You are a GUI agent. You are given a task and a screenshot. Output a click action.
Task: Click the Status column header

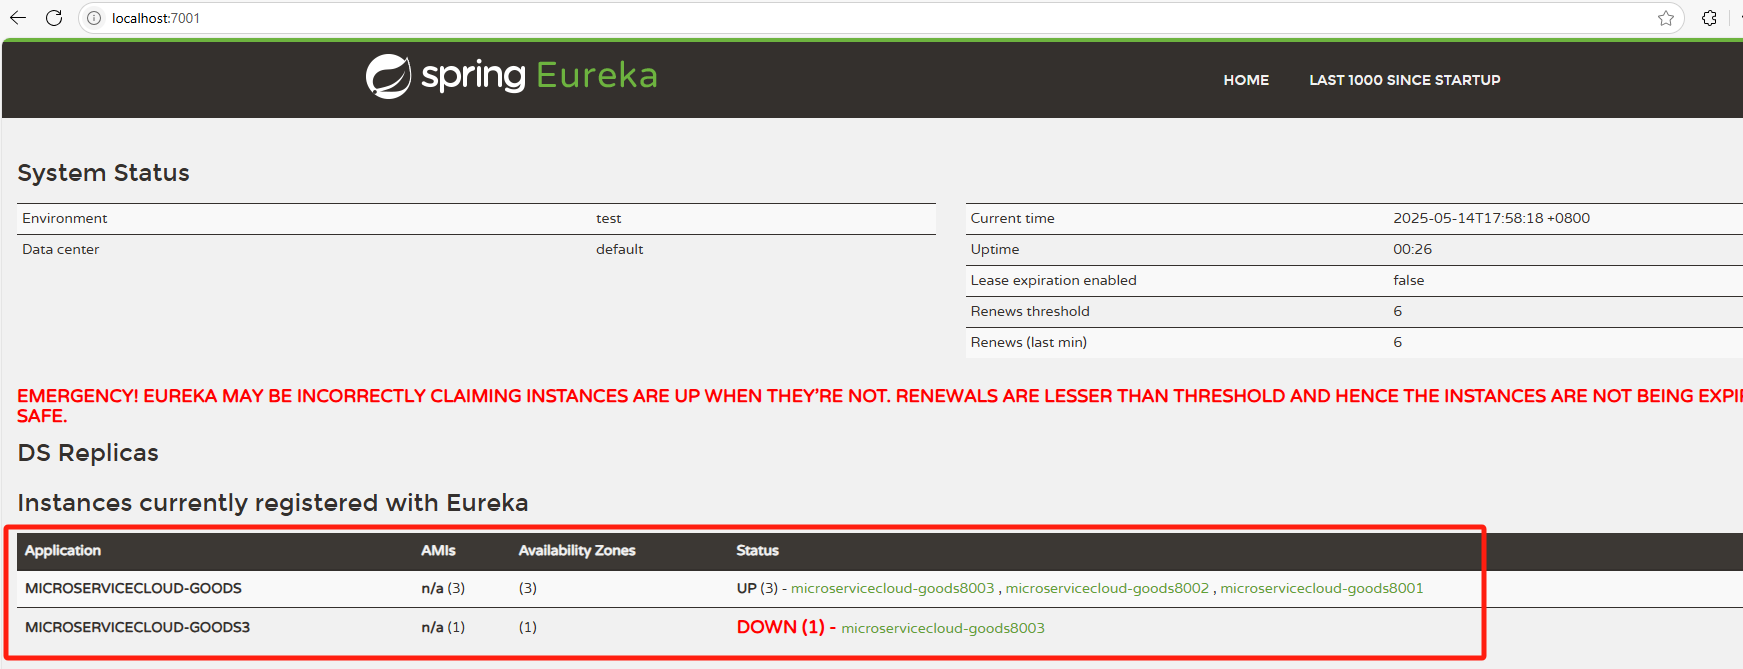point(757,550)
